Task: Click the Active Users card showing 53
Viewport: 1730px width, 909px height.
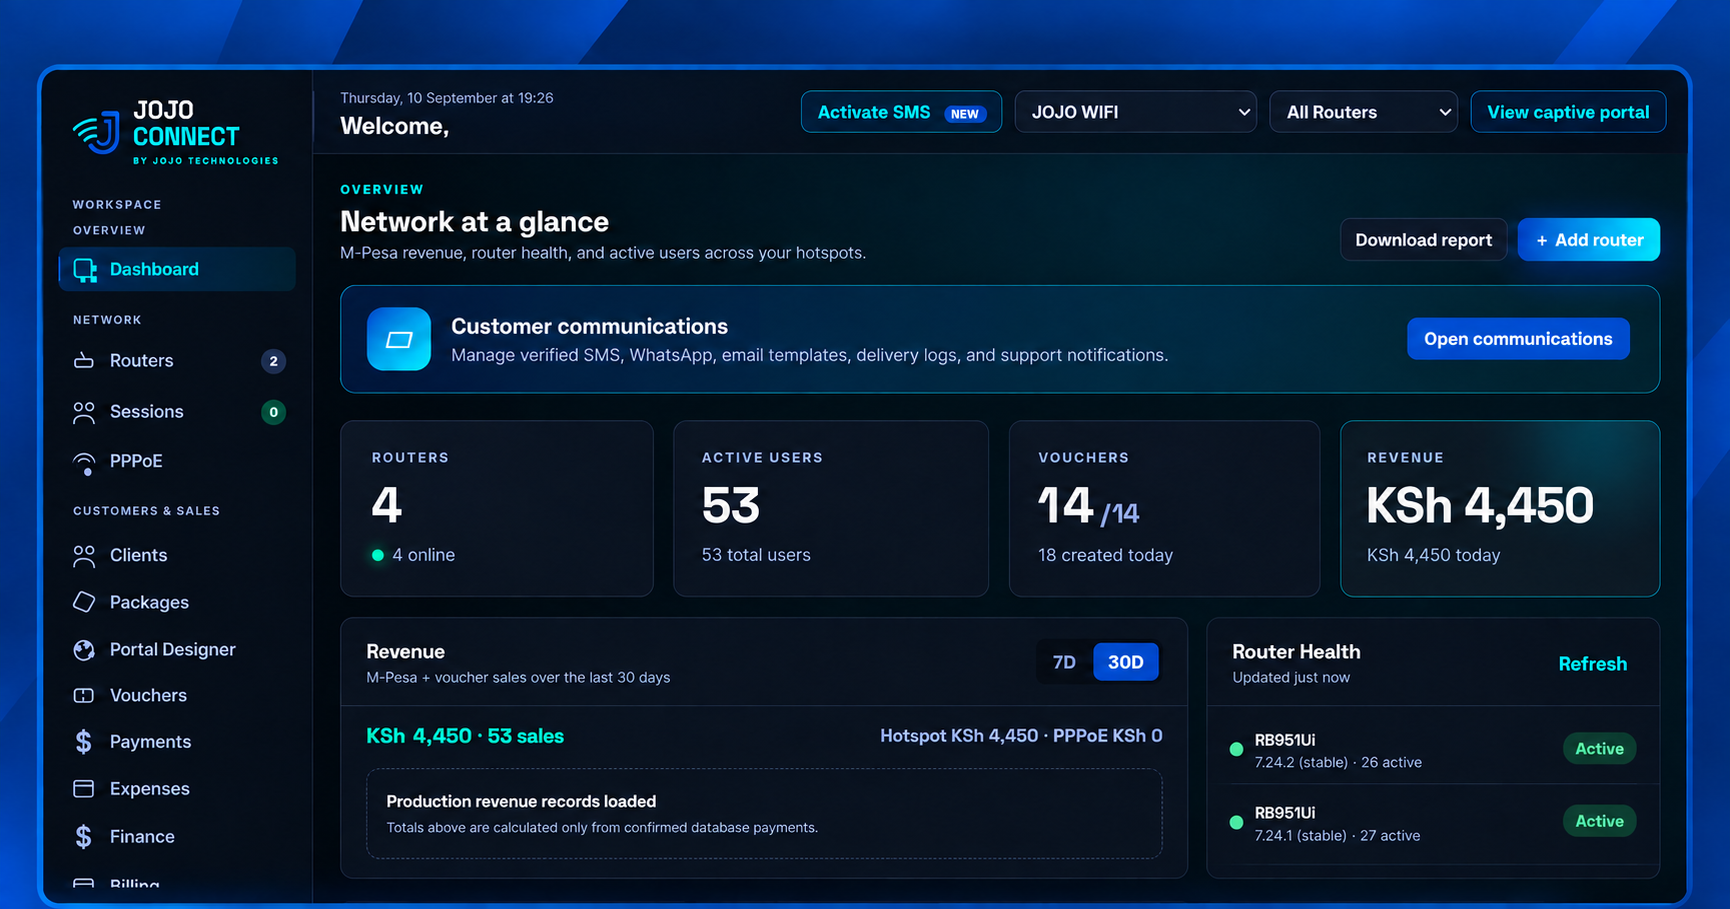Action: click(831, 509)
